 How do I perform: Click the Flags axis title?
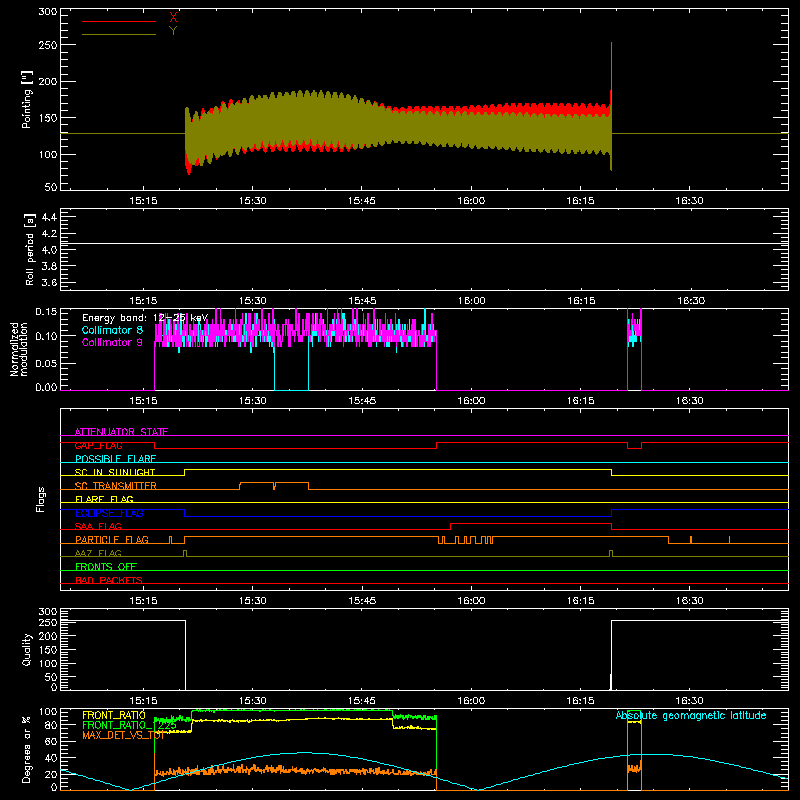[x=41, y=499]
